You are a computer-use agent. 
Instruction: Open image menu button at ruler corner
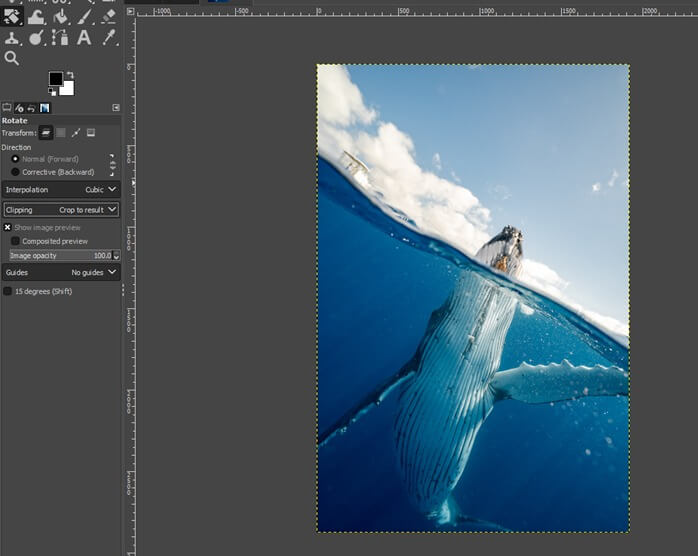click(130, 12)
